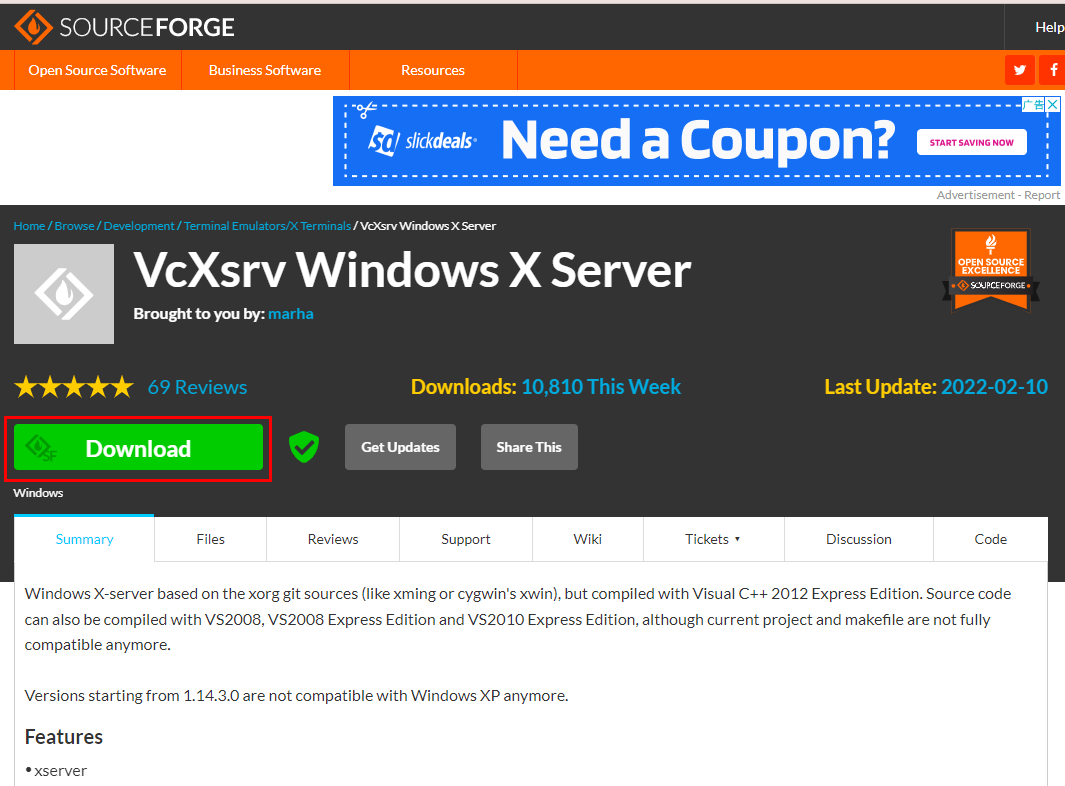1065x786 pixels.
Task: Click the green security shield checkmark icon
Action: tap(304, 447)
